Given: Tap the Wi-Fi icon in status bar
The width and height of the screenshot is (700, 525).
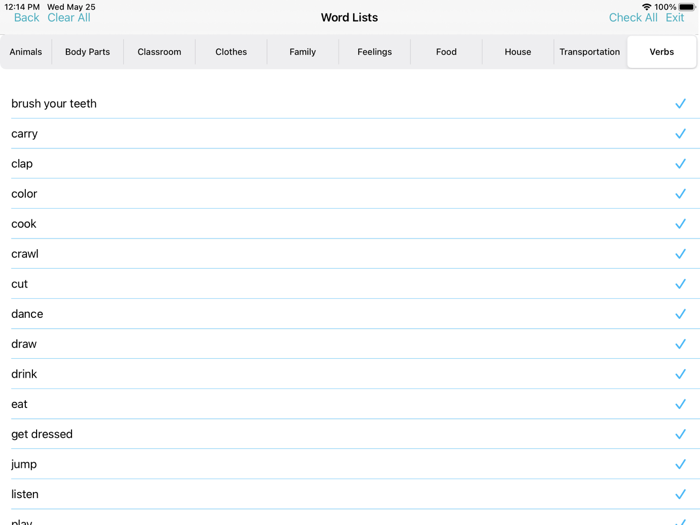Looking at the screenshot, I should (x=646, y=7).
